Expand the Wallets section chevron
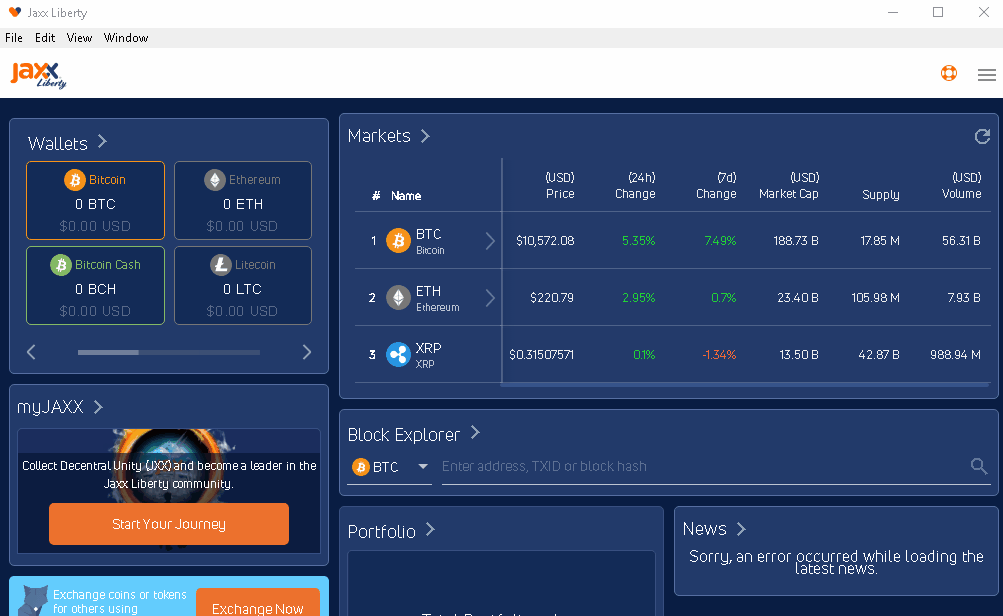This screenshot has width=1003, height=616. tap(102, 141)
